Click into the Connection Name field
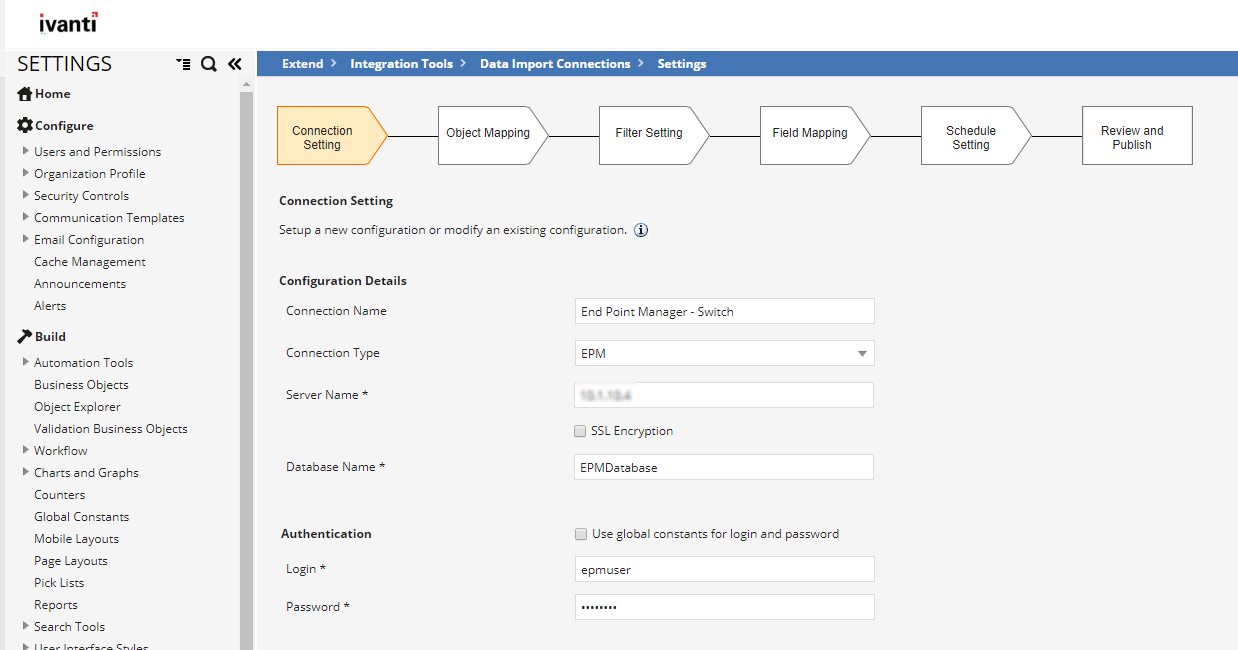The width and height of the screenshot is (1238, 650). pyautogui.click(x=724, y=311)
